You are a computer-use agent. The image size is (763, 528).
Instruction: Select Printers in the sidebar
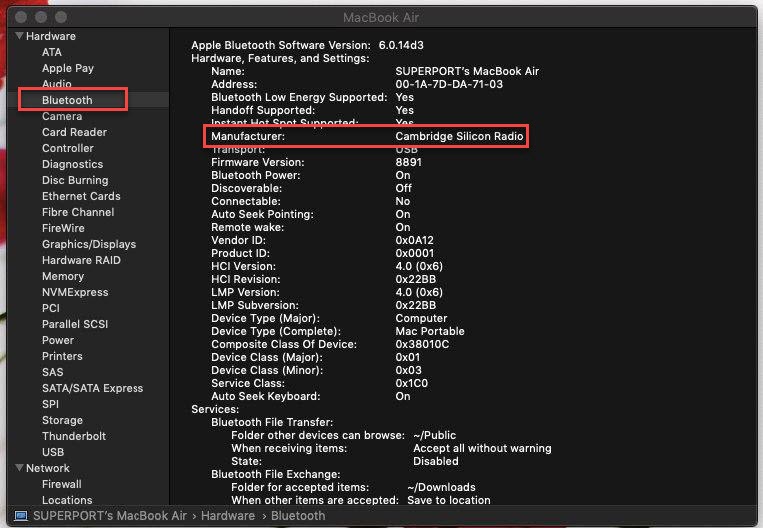(62, 356)
